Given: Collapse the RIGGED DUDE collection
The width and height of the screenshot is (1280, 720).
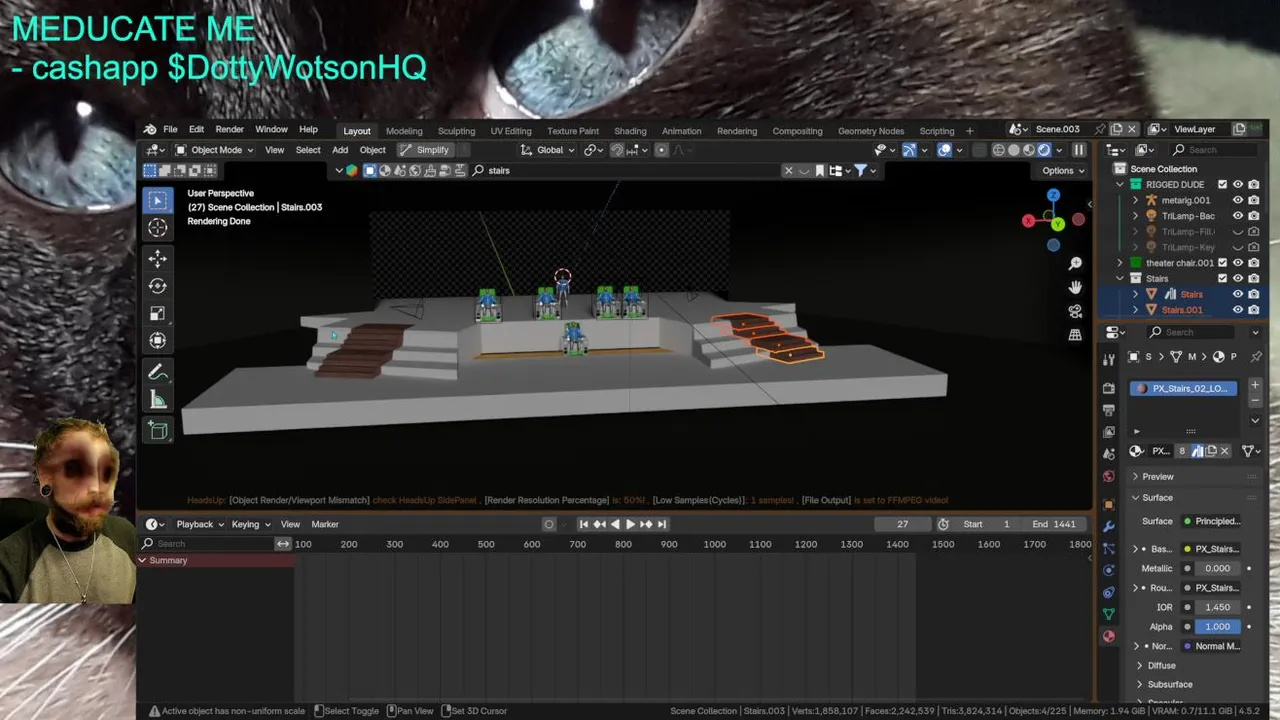Looking at the screenshot, I should (1120, 185).
